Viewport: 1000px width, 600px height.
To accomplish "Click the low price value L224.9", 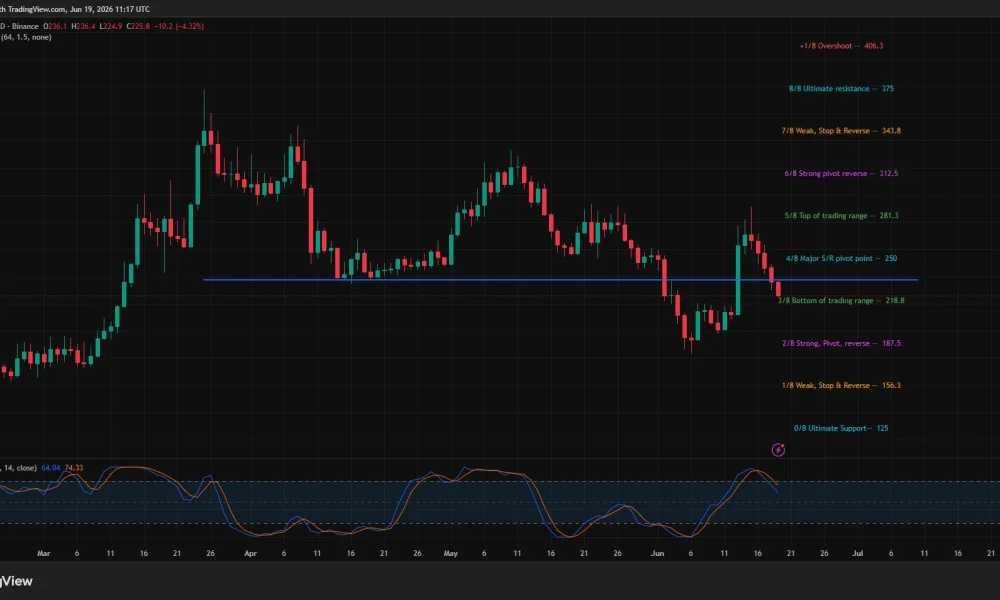I will click(x=110, y=26).
